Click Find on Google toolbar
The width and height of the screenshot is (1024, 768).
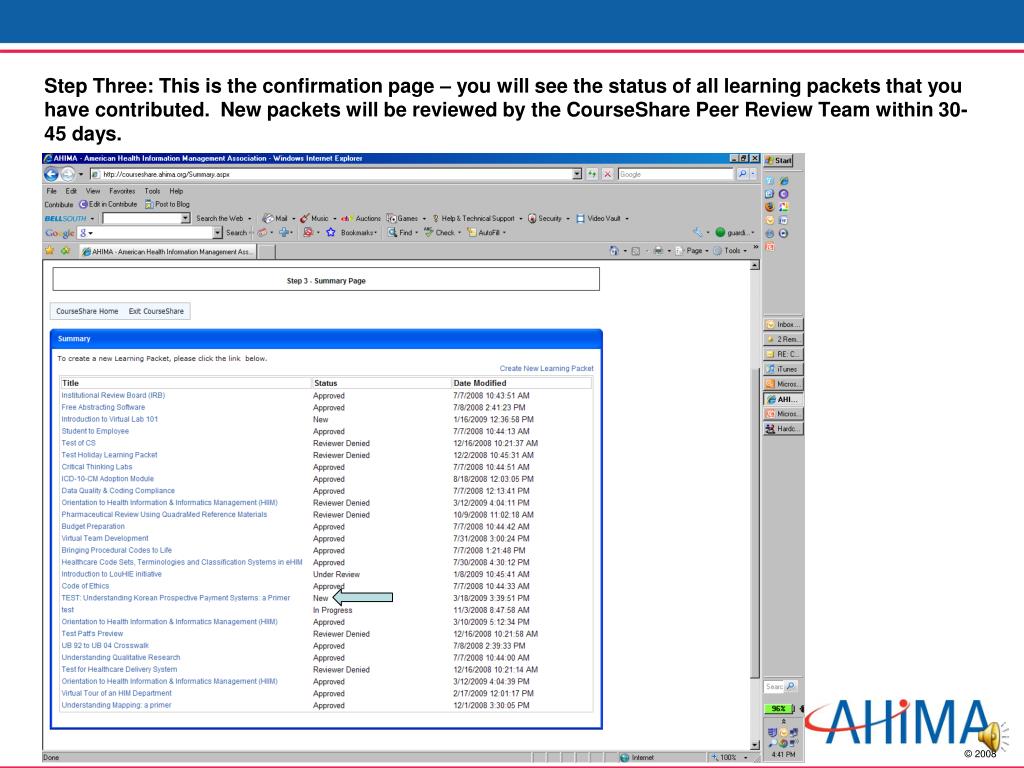pyautogui.click(x=400, y=232)
